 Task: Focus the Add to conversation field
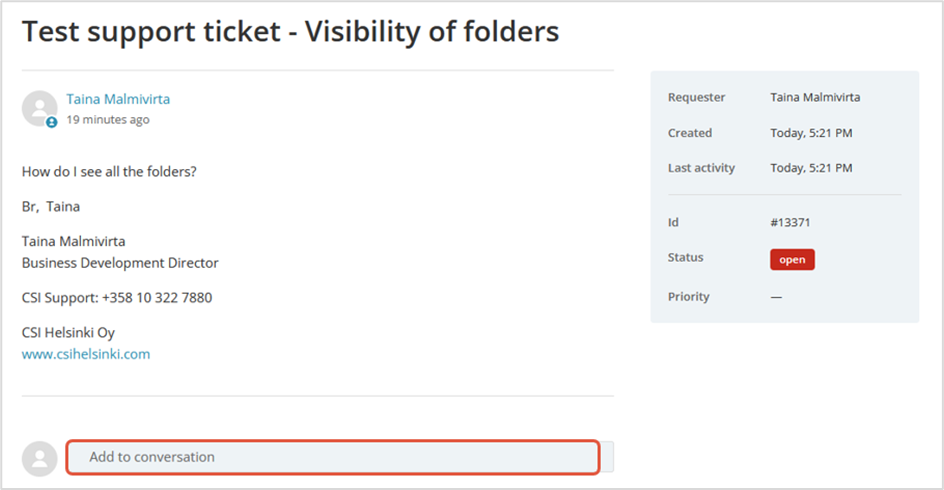(333, 457)
